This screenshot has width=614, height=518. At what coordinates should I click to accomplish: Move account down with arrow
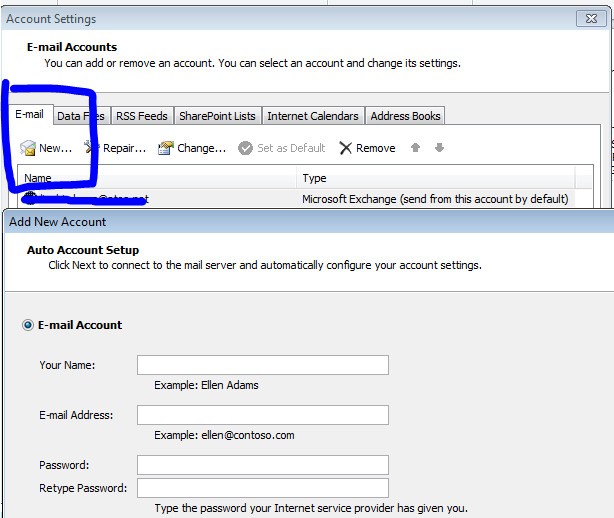click(x=439, y=148)
